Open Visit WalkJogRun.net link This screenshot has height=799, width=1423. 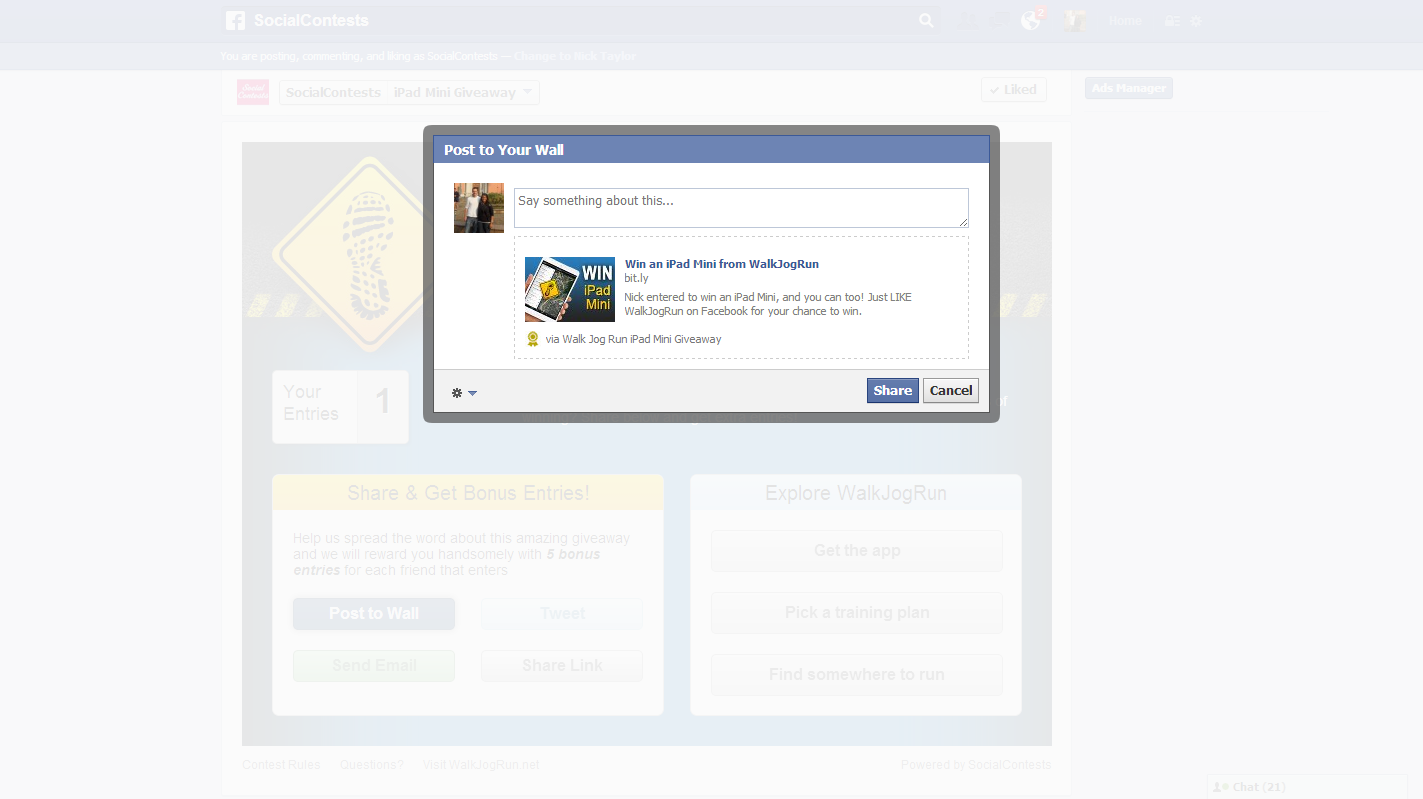[x=480, y=765]
